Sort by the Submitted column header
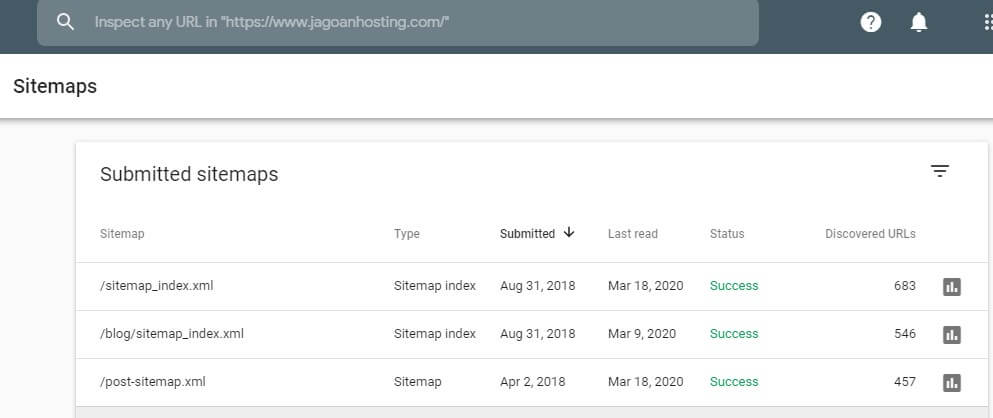This screenshot has height=418, width=993. coord(528,234)
